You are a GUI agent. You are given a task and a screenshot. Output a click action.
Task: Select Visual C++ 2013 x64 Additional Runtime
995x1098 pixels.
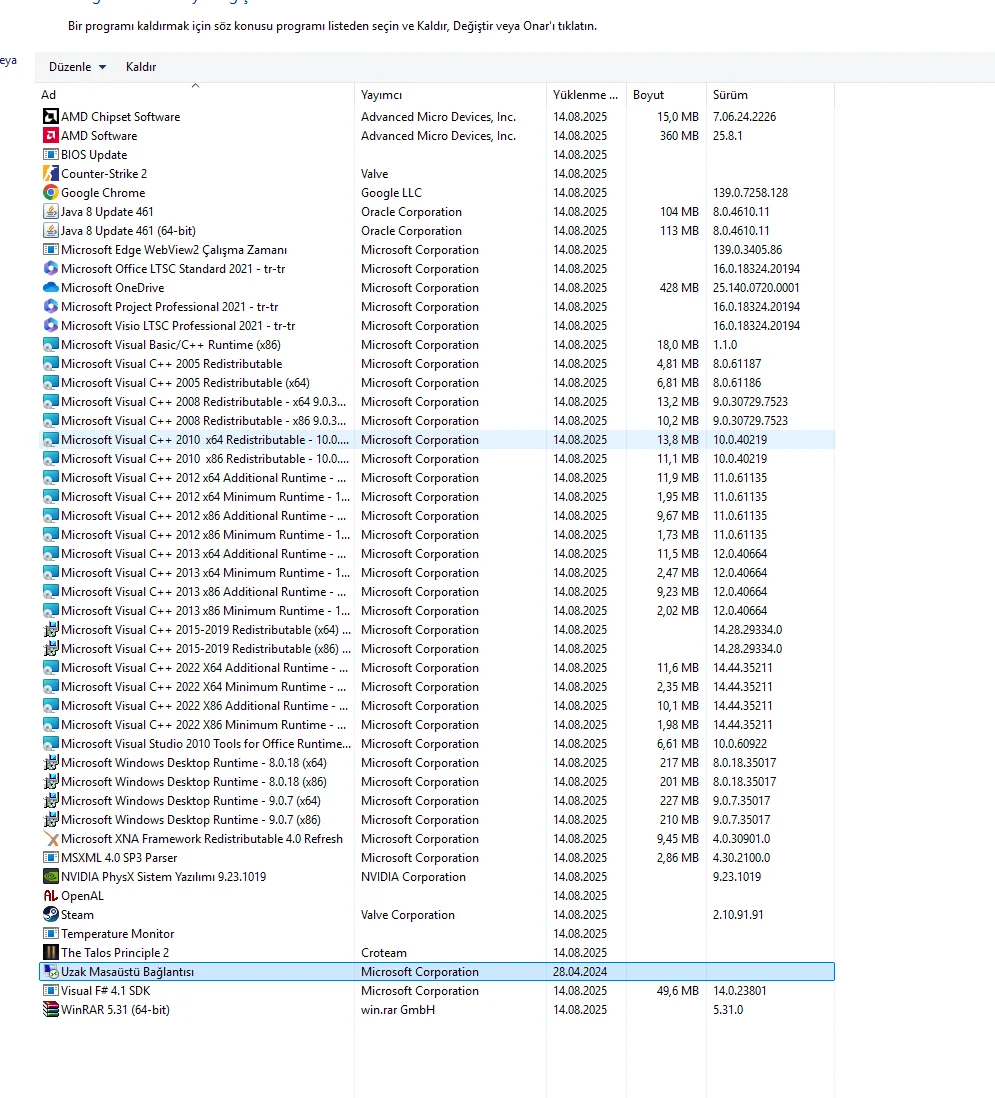(x=203, y=553)
